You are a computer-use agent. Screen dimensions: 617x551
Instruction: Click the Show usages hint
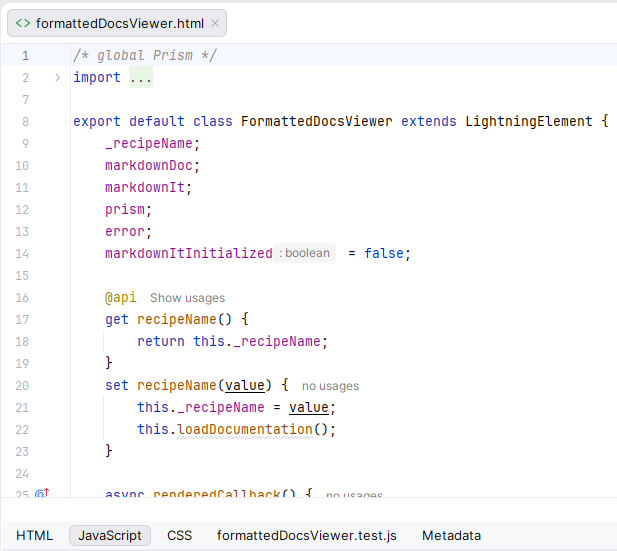[x=187, y=298]
